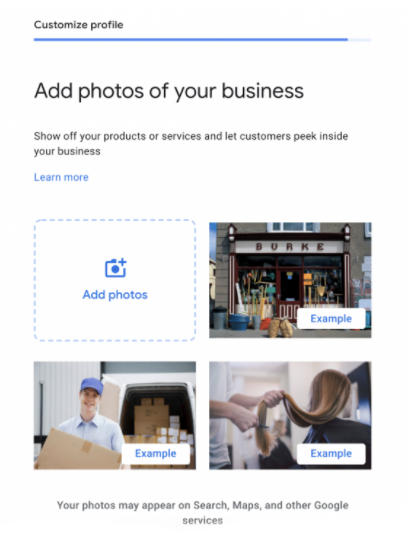Screen dimensions: 409x534
Task: Select the delivery man example photo
Action: click(x=115, y=415)
